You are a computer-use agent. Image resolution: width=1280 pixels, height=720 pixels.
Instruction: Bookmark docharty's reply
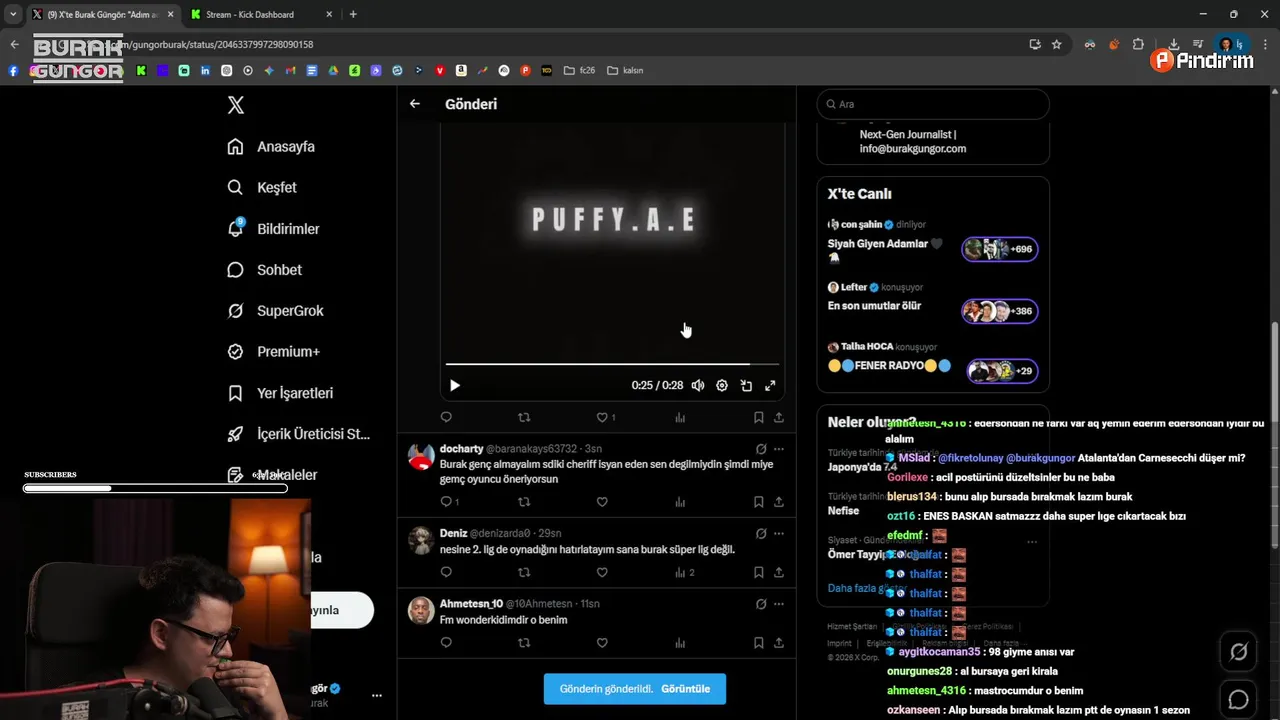[758, 502]
